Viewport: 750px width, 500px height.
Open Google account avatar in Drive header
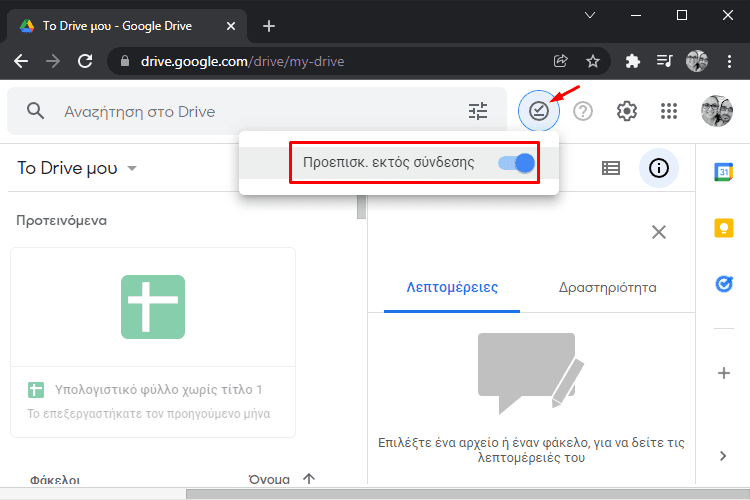(717, 111)
